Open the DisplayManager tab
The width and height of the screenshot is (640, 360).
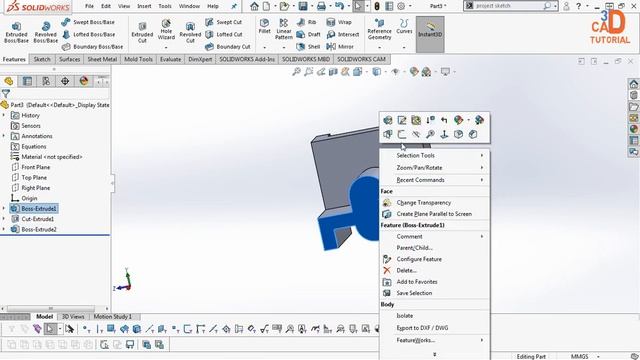[84, 81]
